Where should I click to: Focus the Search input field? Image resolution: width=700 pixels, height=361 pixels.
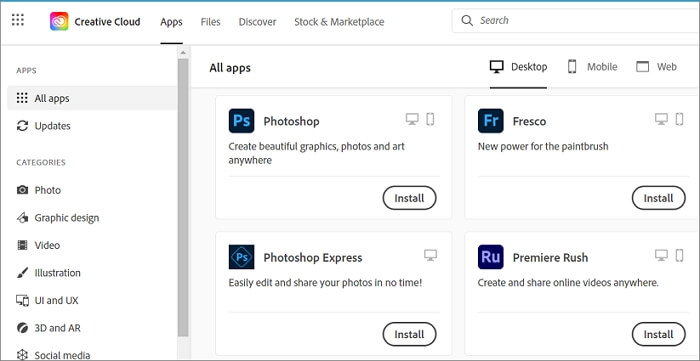coord(576,21)
